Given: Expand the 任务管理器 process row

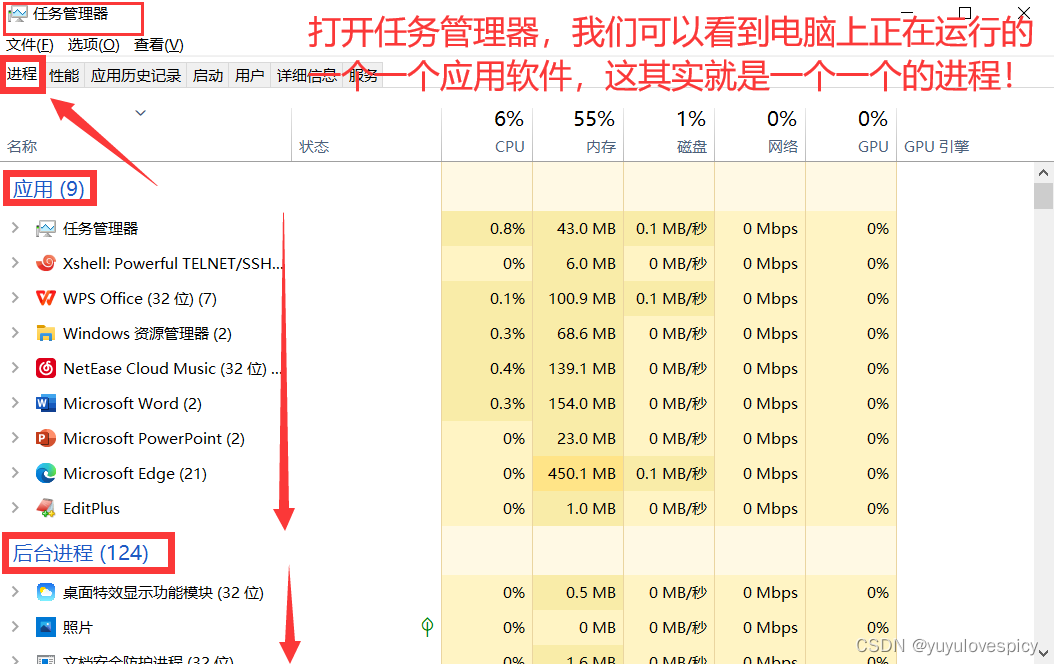Looking at the screenshot, I should (15, 229).
